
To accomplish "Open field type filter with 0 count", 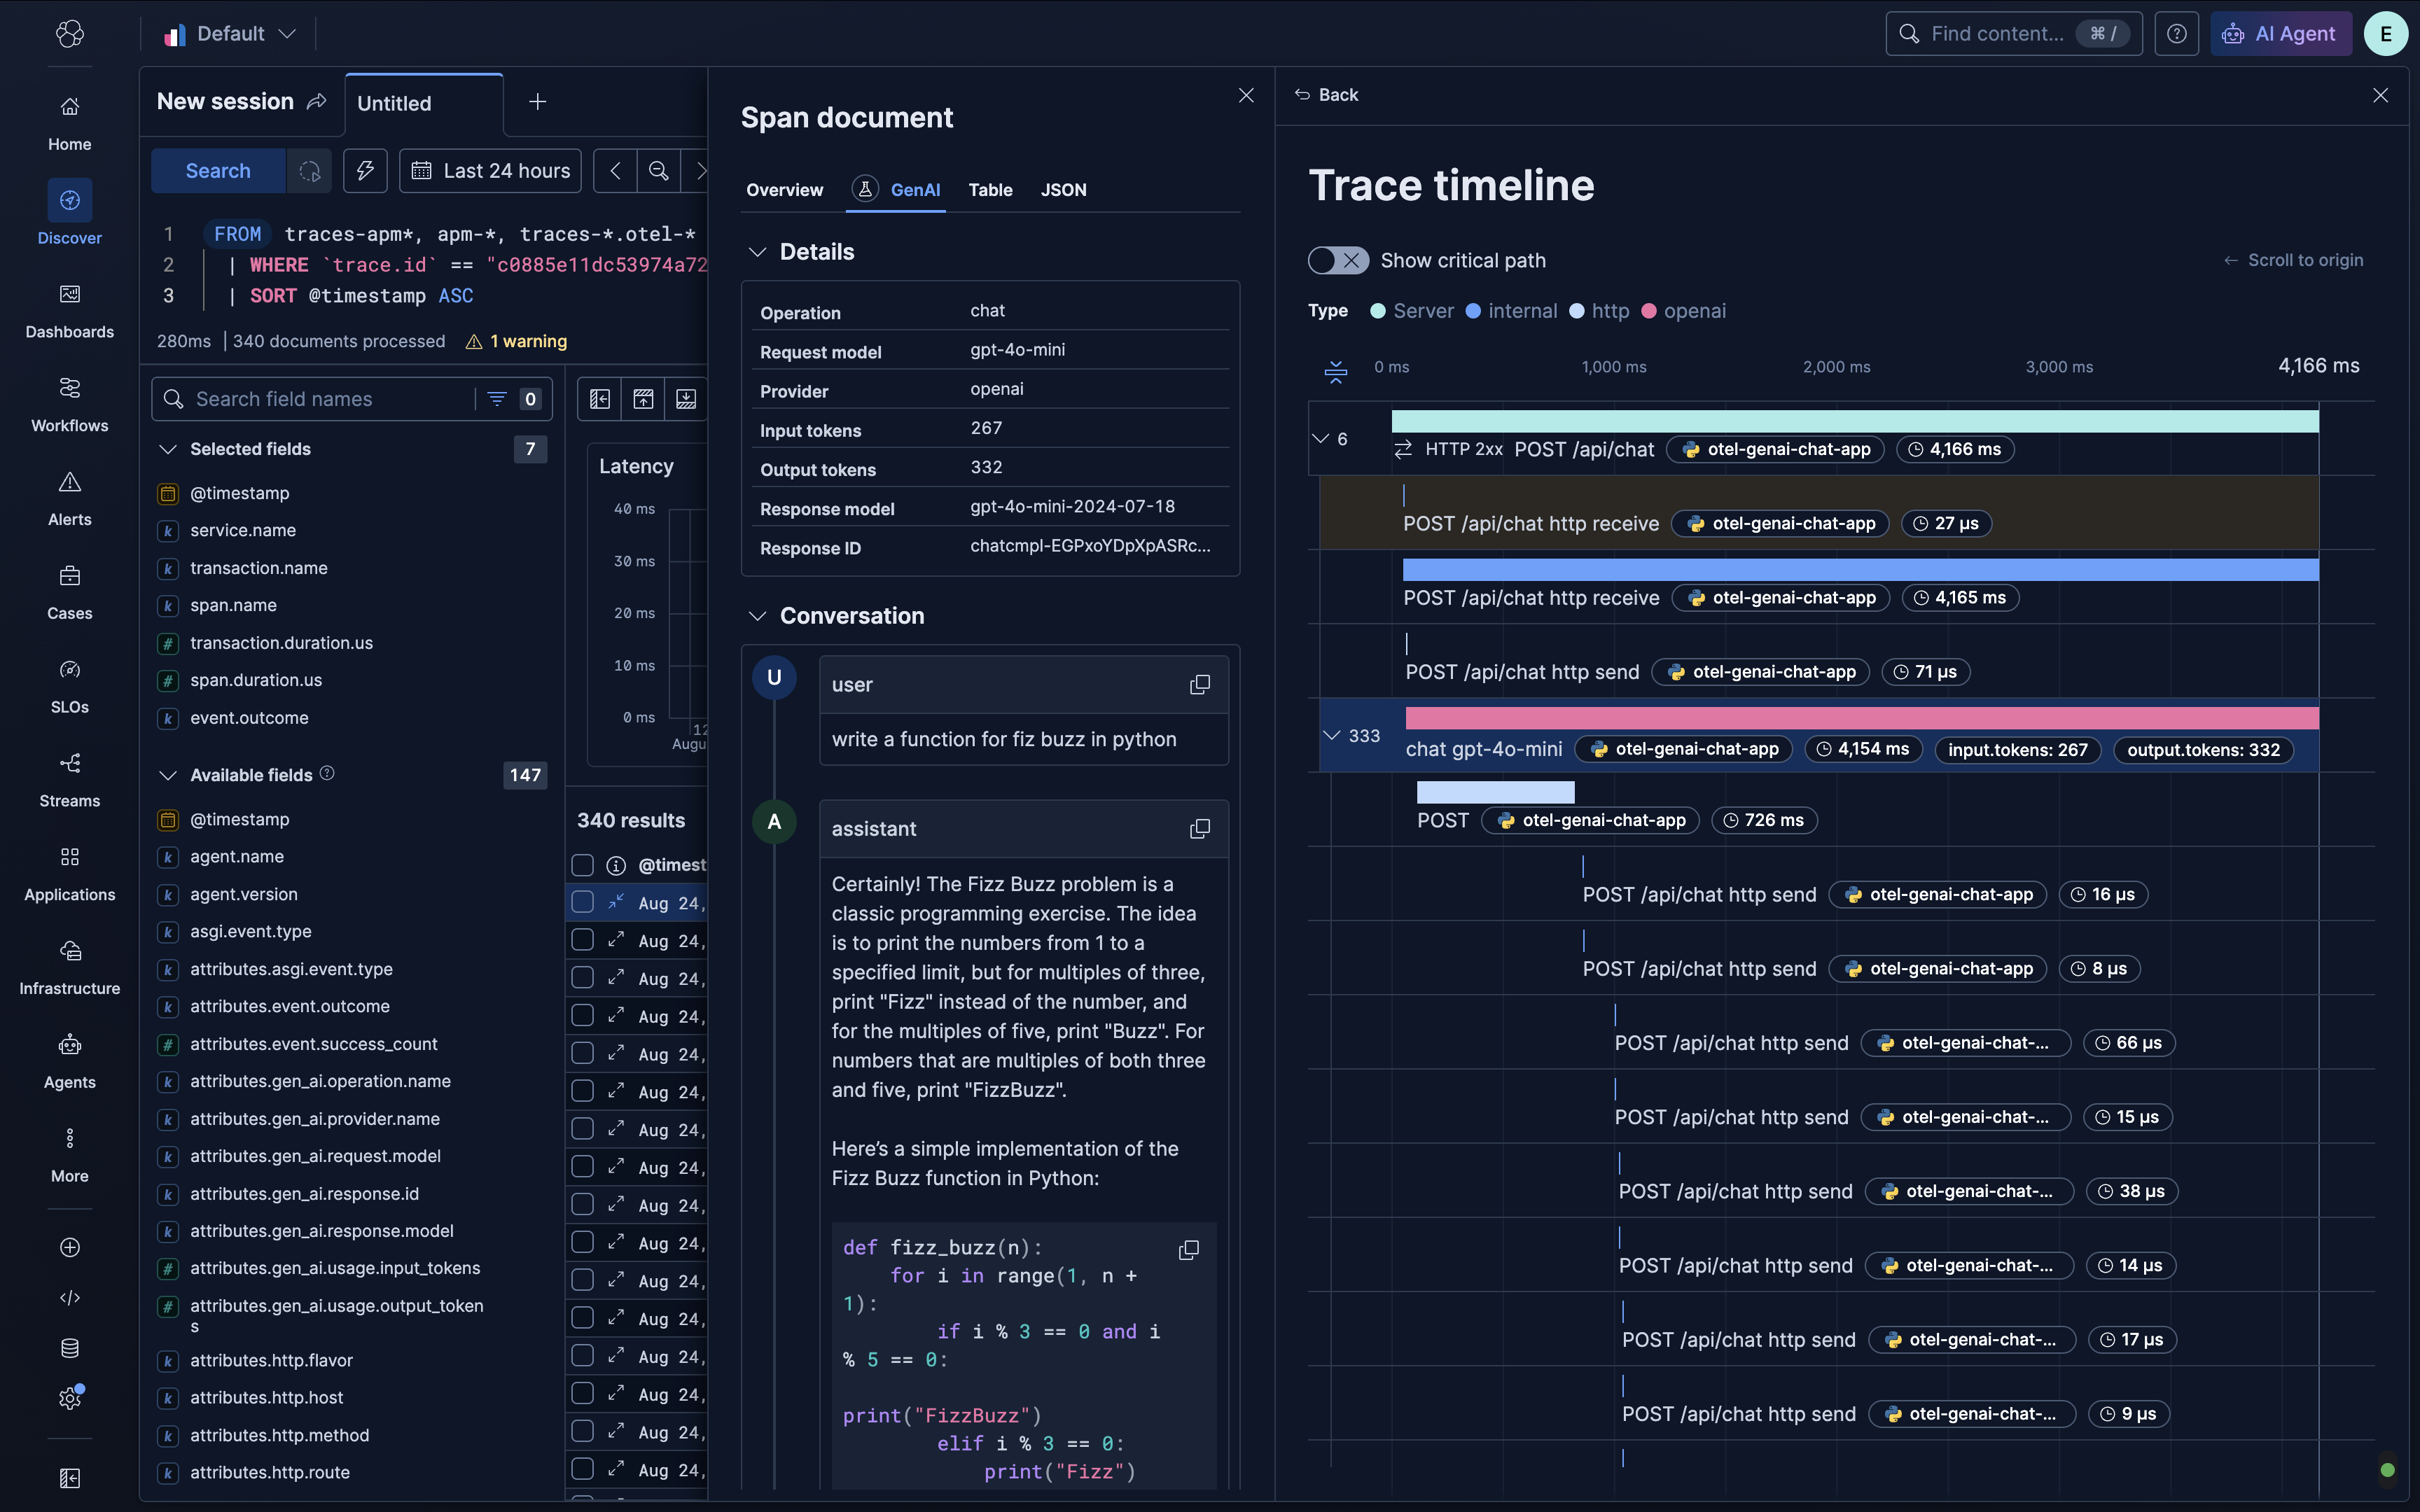I will click(x=513, y=399).
